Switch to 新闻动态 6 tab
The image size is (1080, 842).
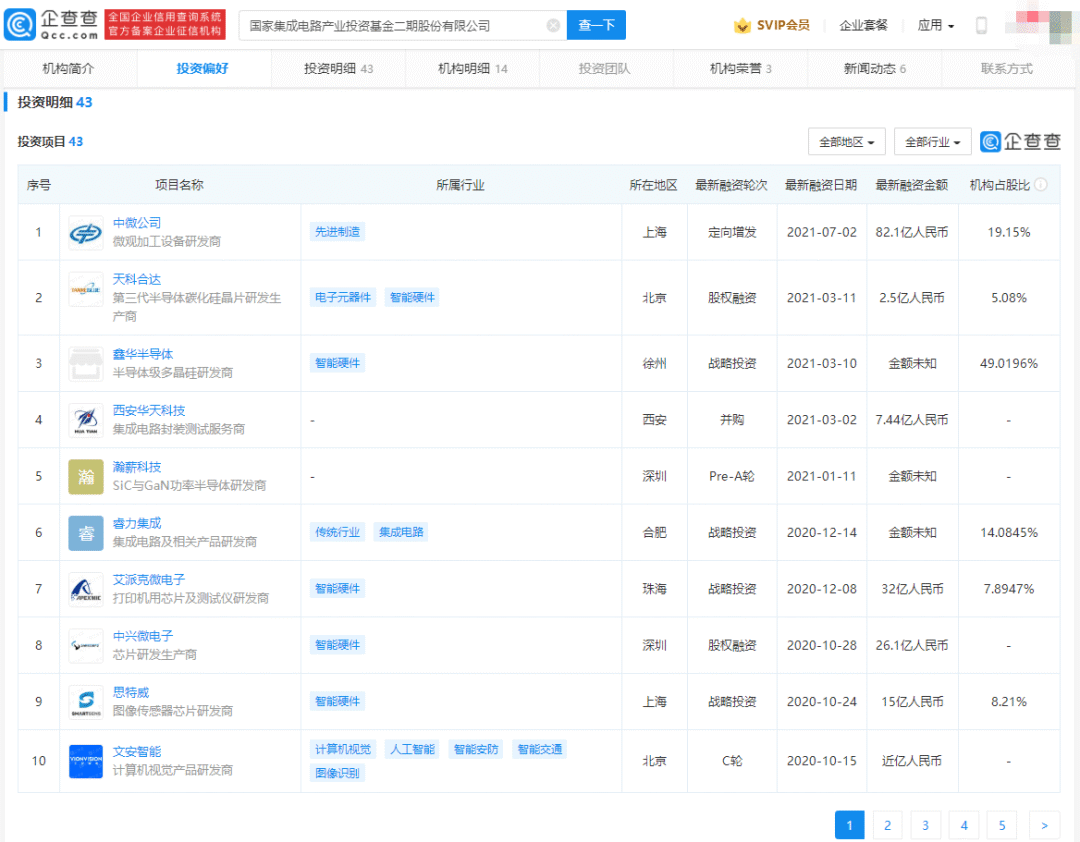[875, 68]
